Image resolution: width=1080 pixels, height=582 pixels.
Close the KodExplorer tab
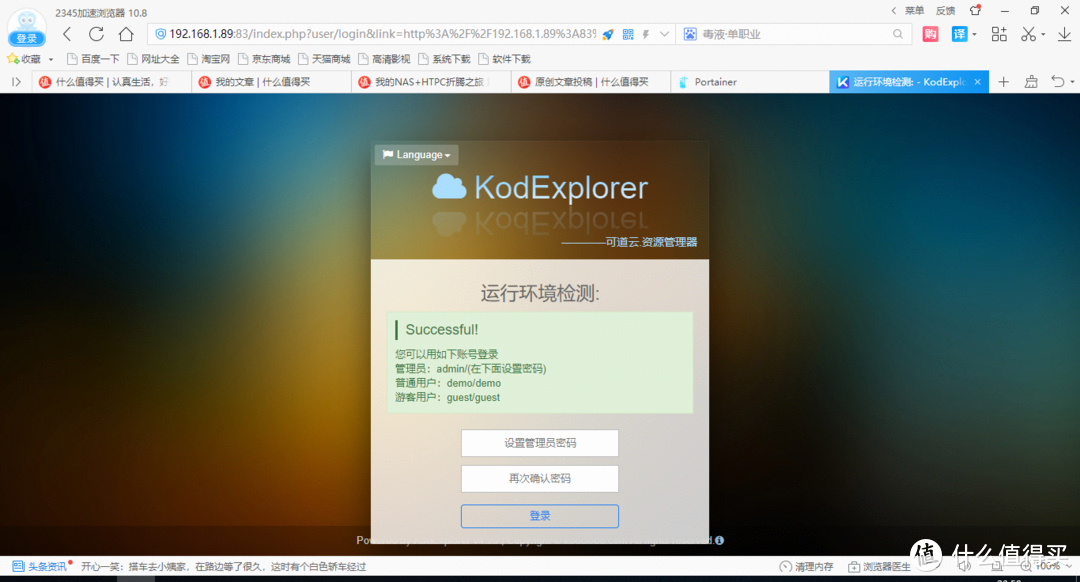tap(977, 82)
